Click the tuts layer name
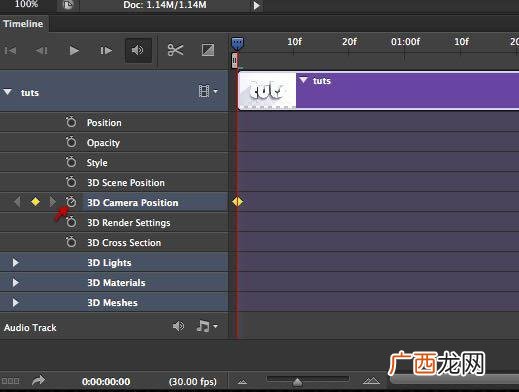This screenshot has height=392, width=519. tap(30, 93)
